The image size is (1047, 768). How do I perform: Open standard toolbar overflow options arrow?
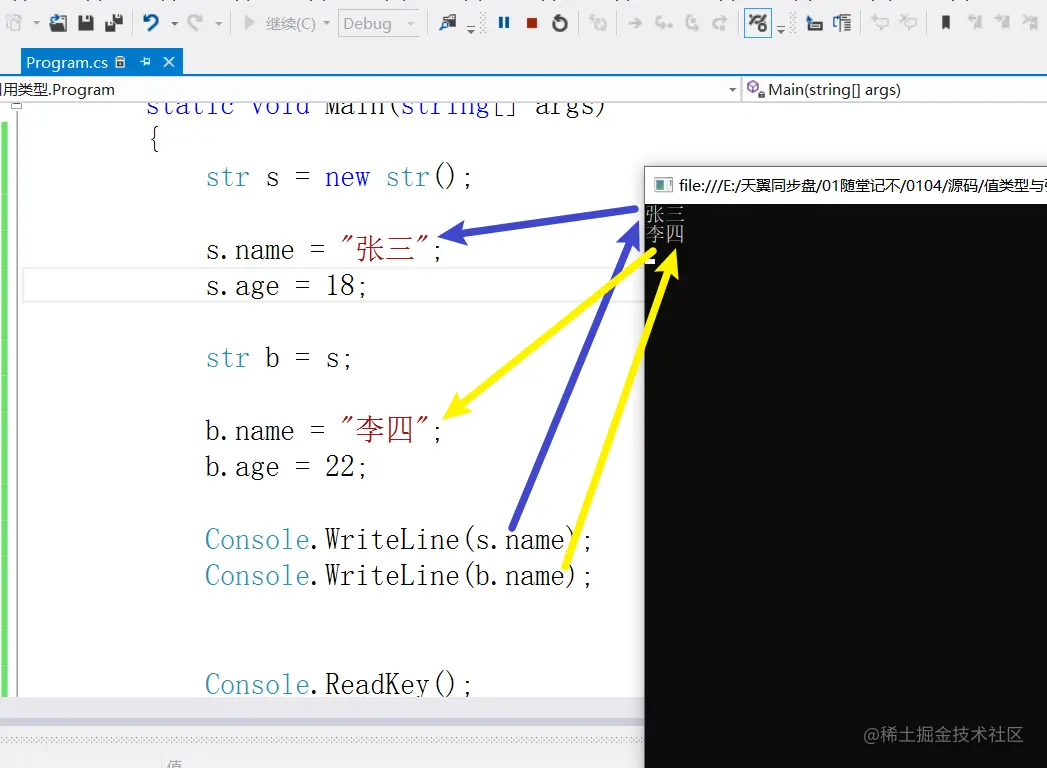[471, 30]
